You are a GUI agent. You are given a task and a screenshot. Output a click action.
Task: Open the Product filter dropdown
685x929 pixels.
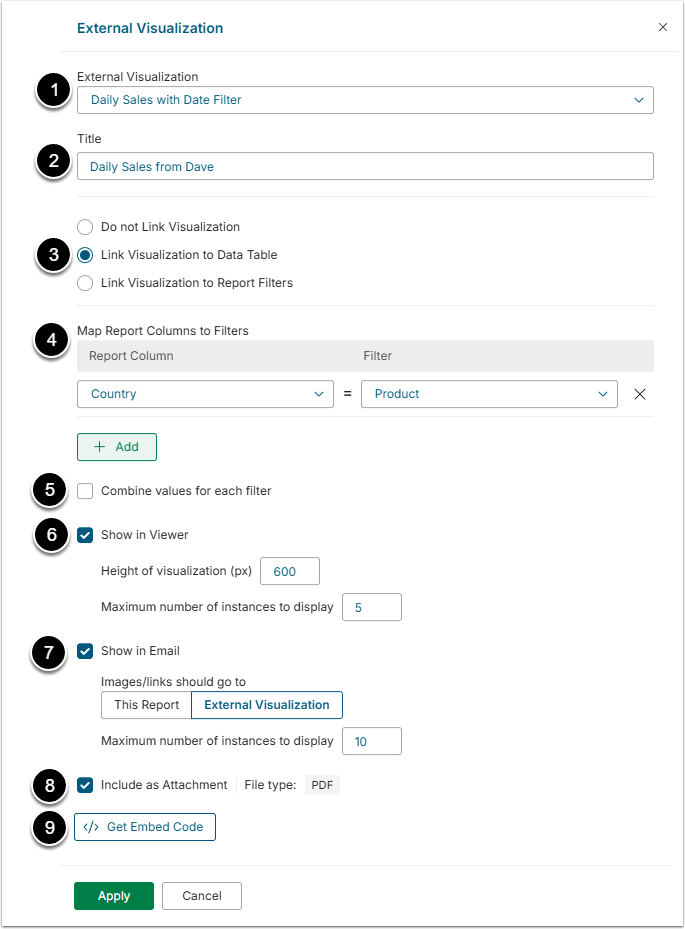click(489, 394)
